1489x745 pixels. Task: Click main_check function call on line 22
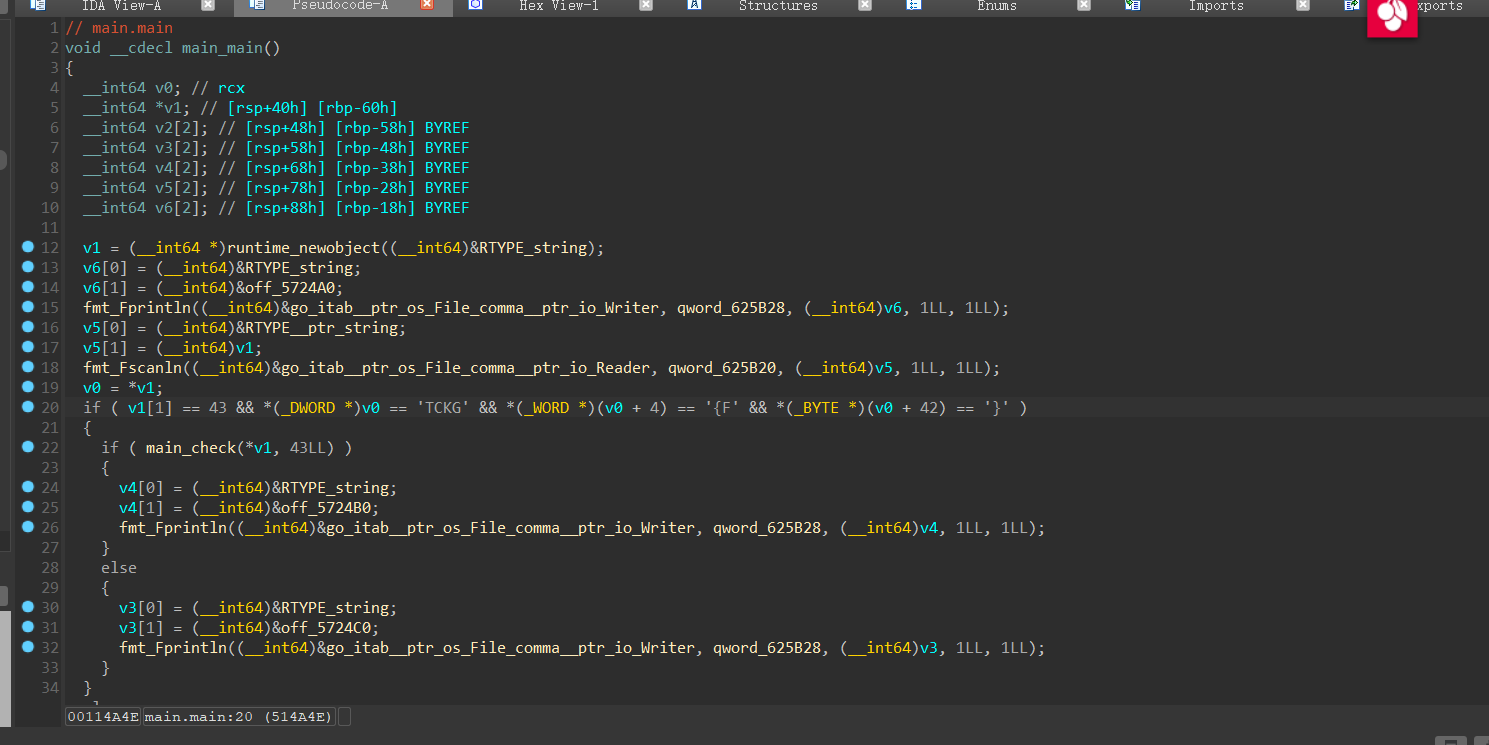click(191, 448)
